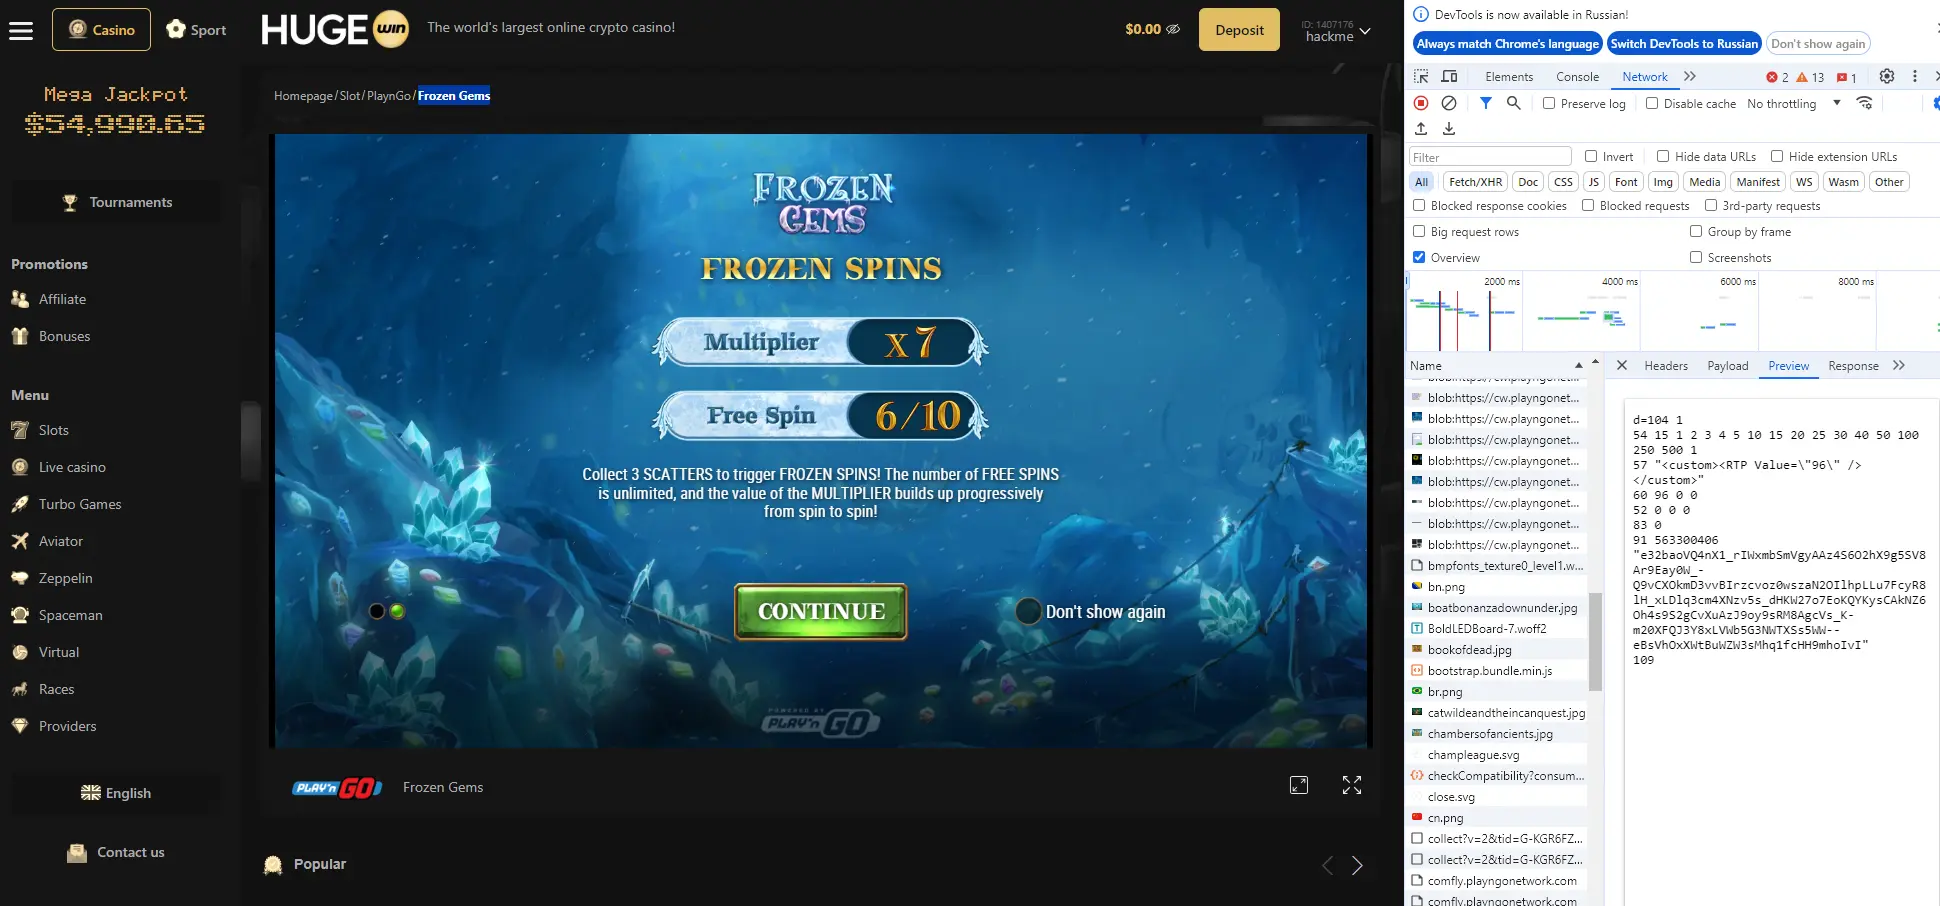This screenshot has height=906, width=1940.
Task: Click the request list scrollbar
Action: (1595, 640)
